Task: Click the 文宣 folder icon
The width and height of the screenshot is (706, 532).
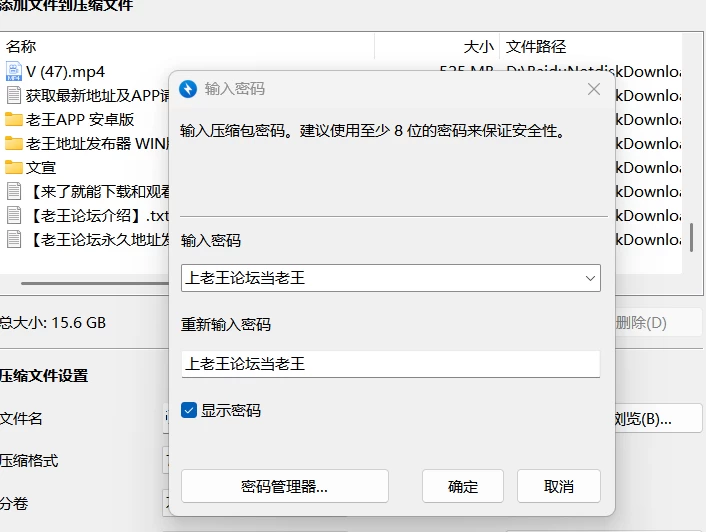Action: tap(14, 167)
